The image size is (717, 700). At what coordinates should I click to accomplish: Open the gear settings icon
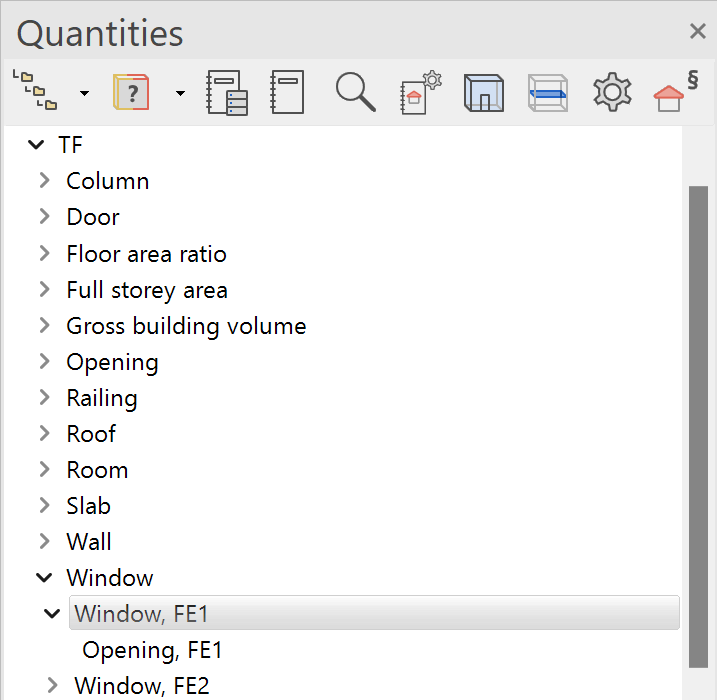(x=612, y=92)
